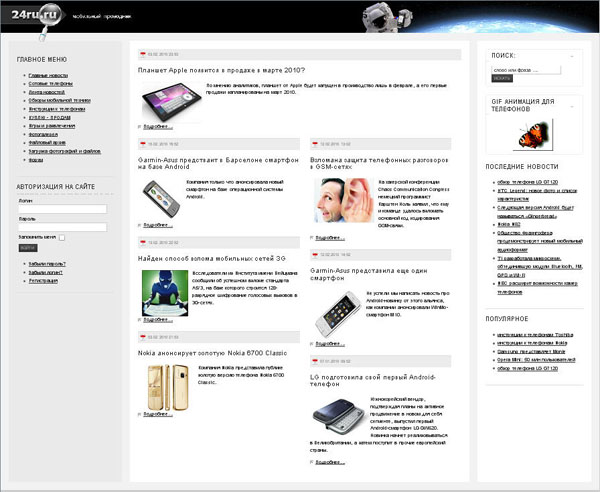
Task: Focus the Логин input field
Action: coord(63,209)
